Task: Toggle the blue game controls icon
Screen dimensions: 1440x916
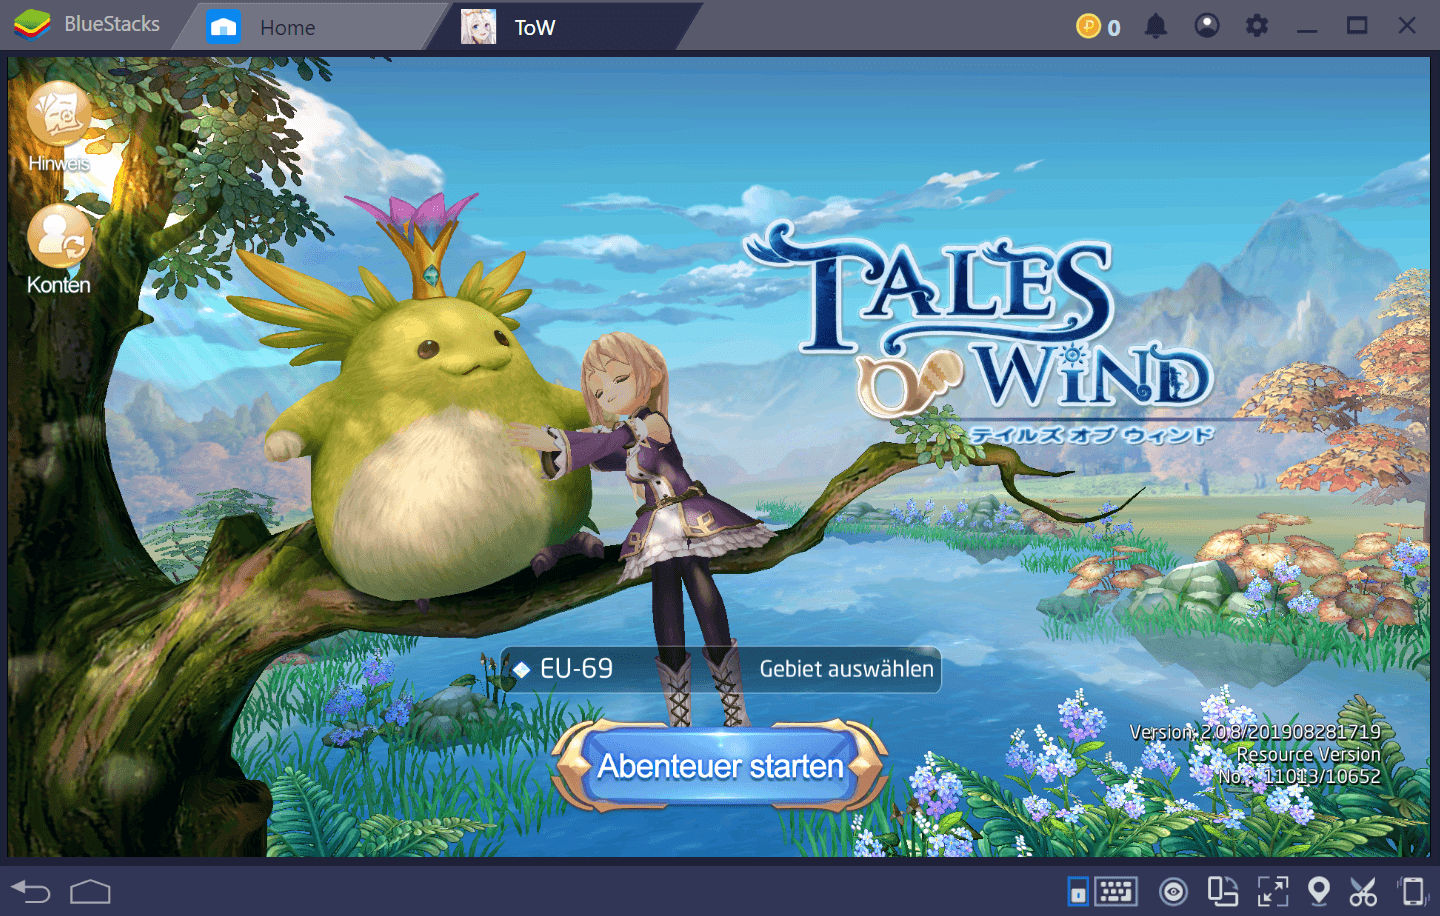Action: [x=1078, y=891]
